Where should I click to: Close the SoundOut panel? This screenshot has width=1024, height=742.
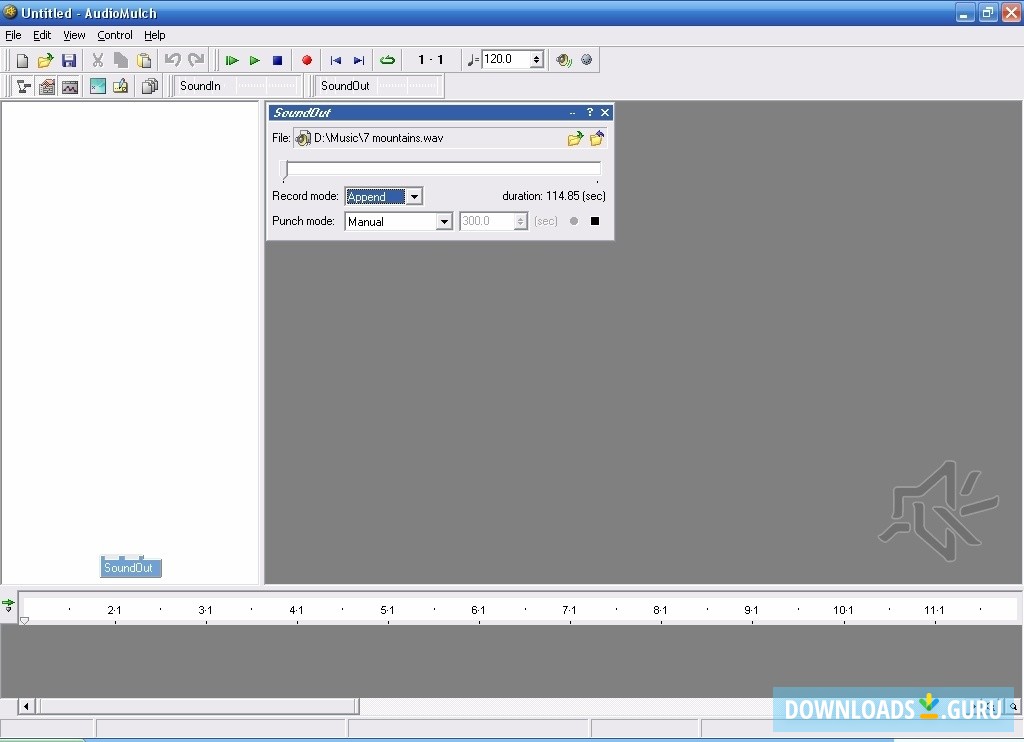tap(605, 112)
